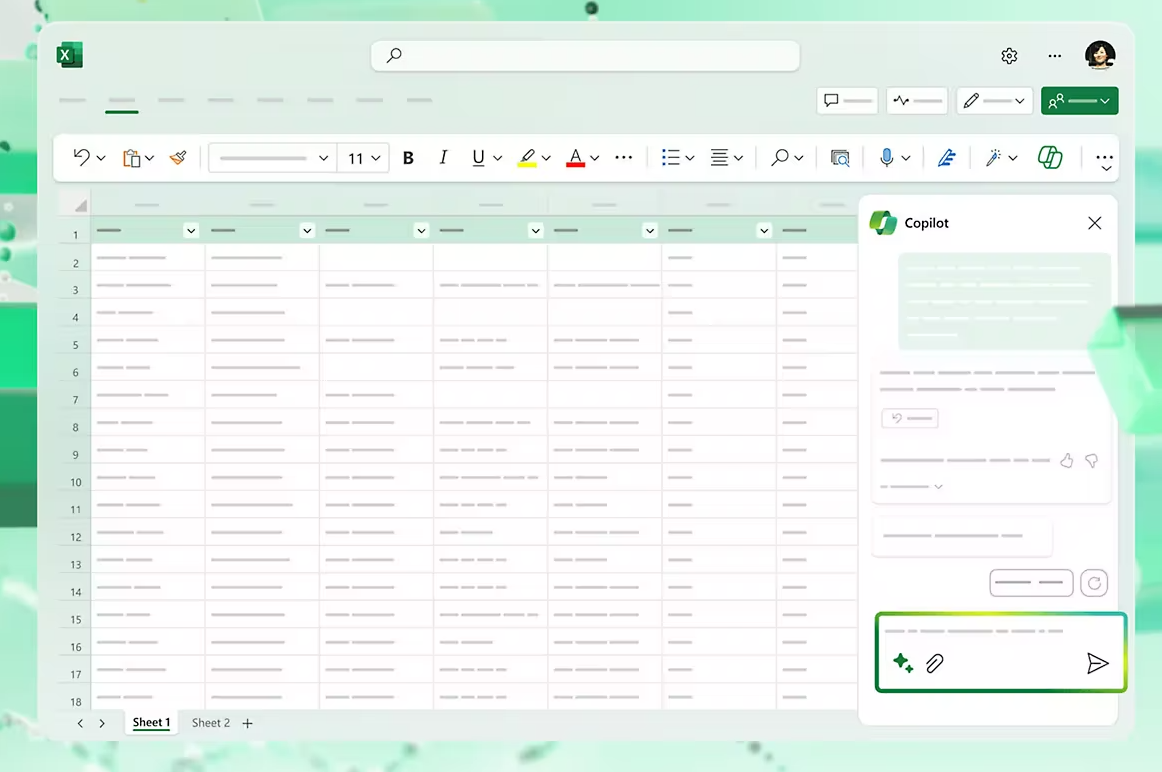Click the microphone Dictate icon
Screen dimensions: 1162x772
coord(886,157)
